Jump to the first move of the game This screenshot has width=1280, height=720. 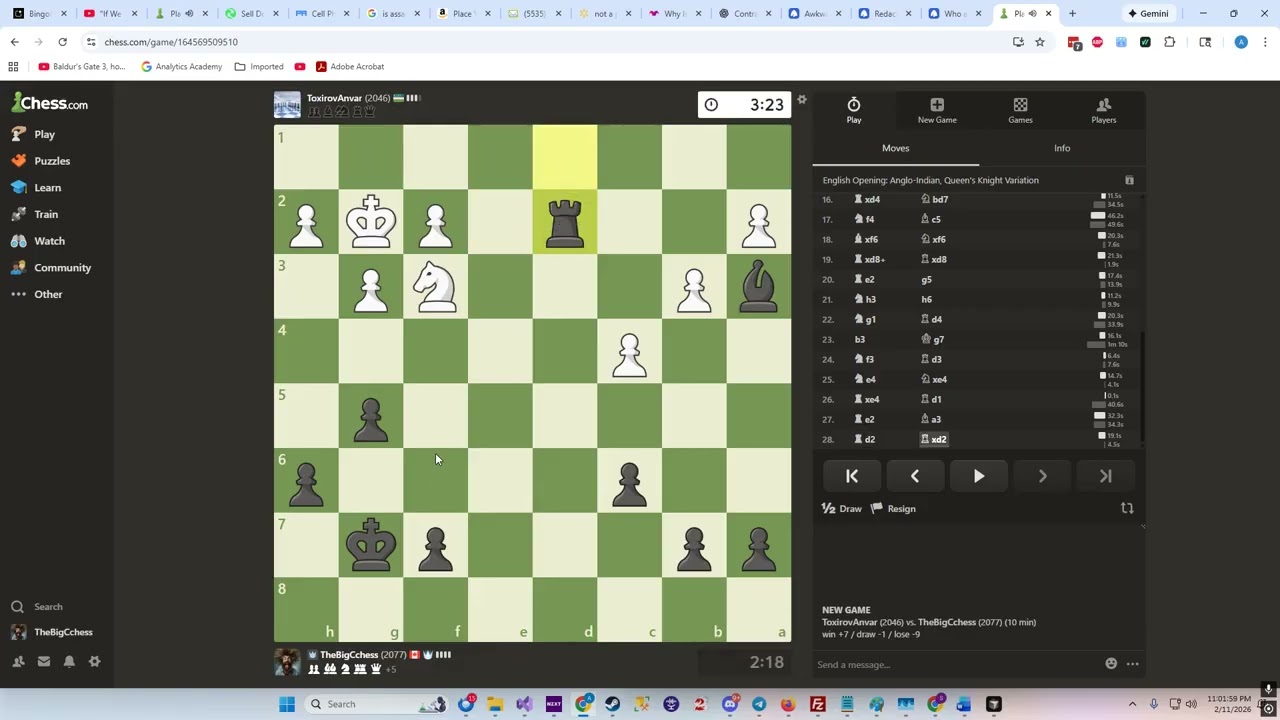tap(852, 477)
